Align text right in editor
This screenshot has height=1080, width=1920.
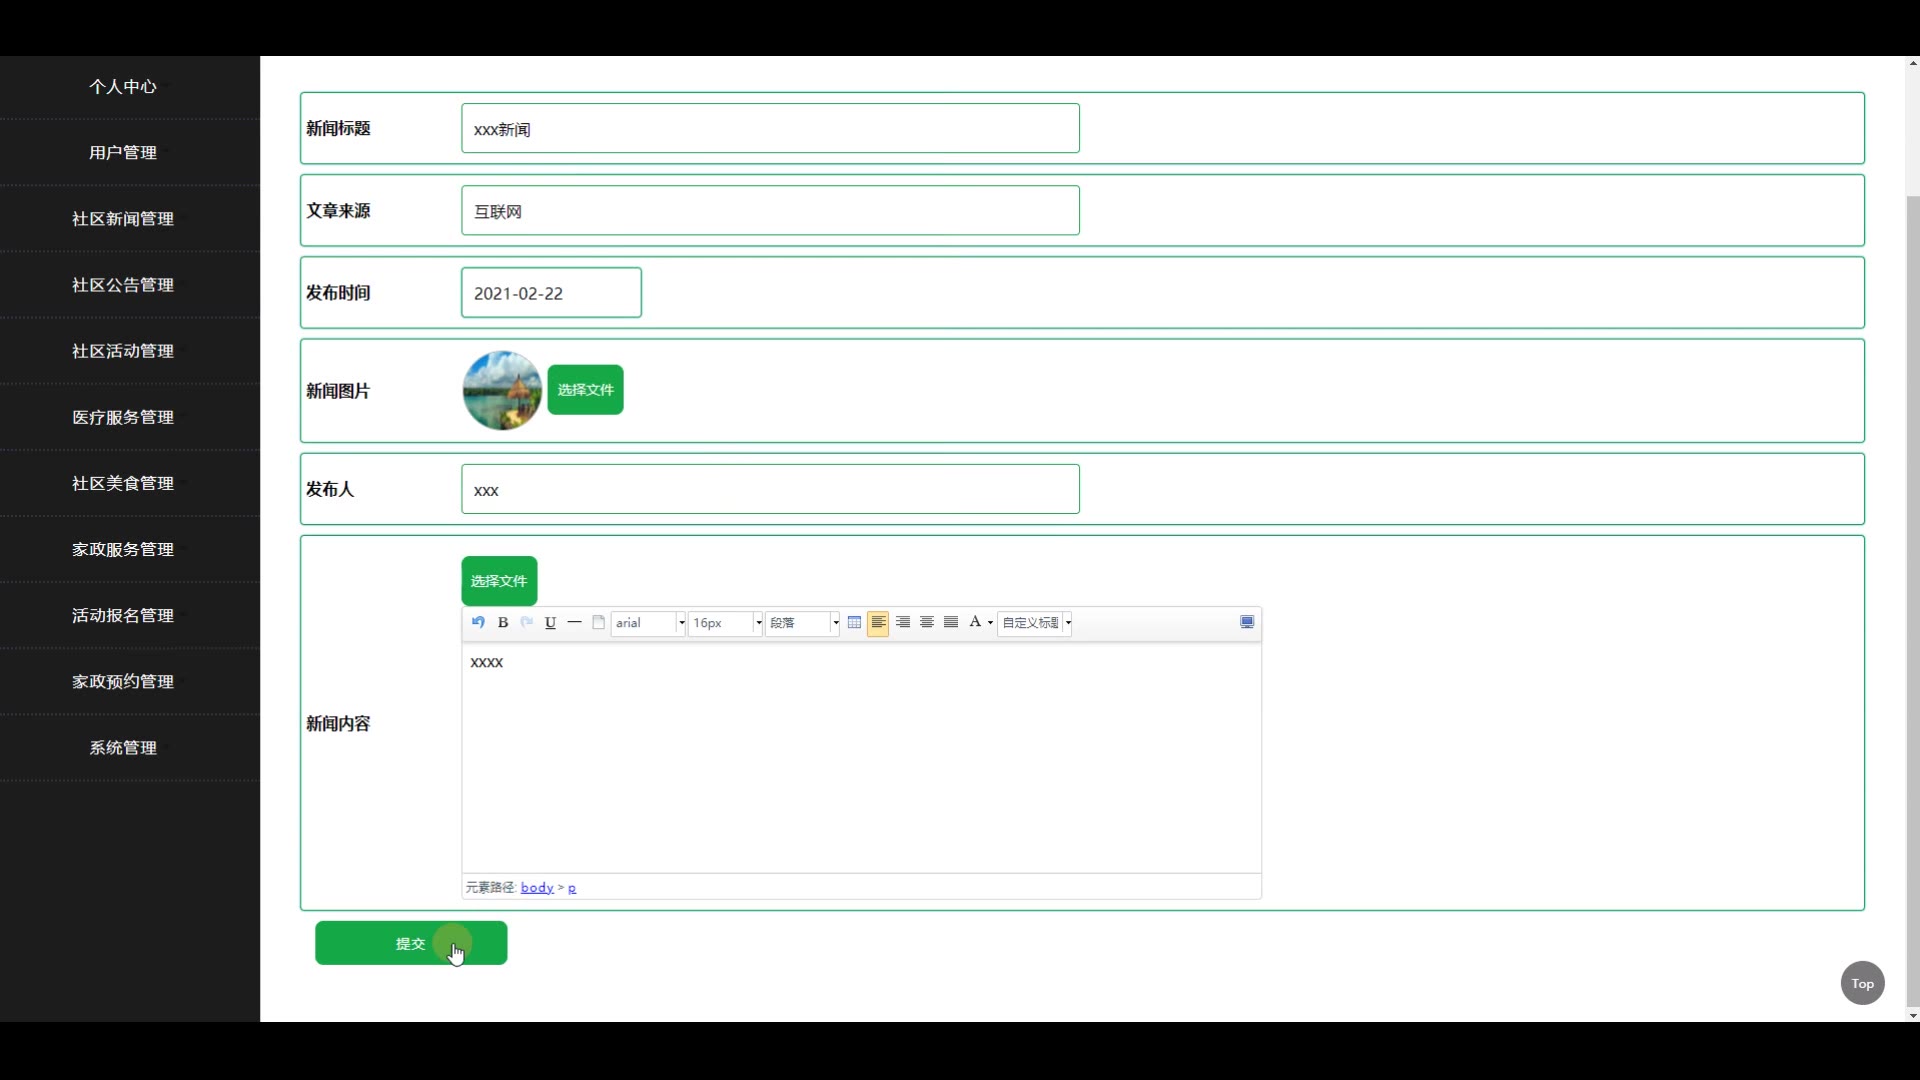point(903,622)
